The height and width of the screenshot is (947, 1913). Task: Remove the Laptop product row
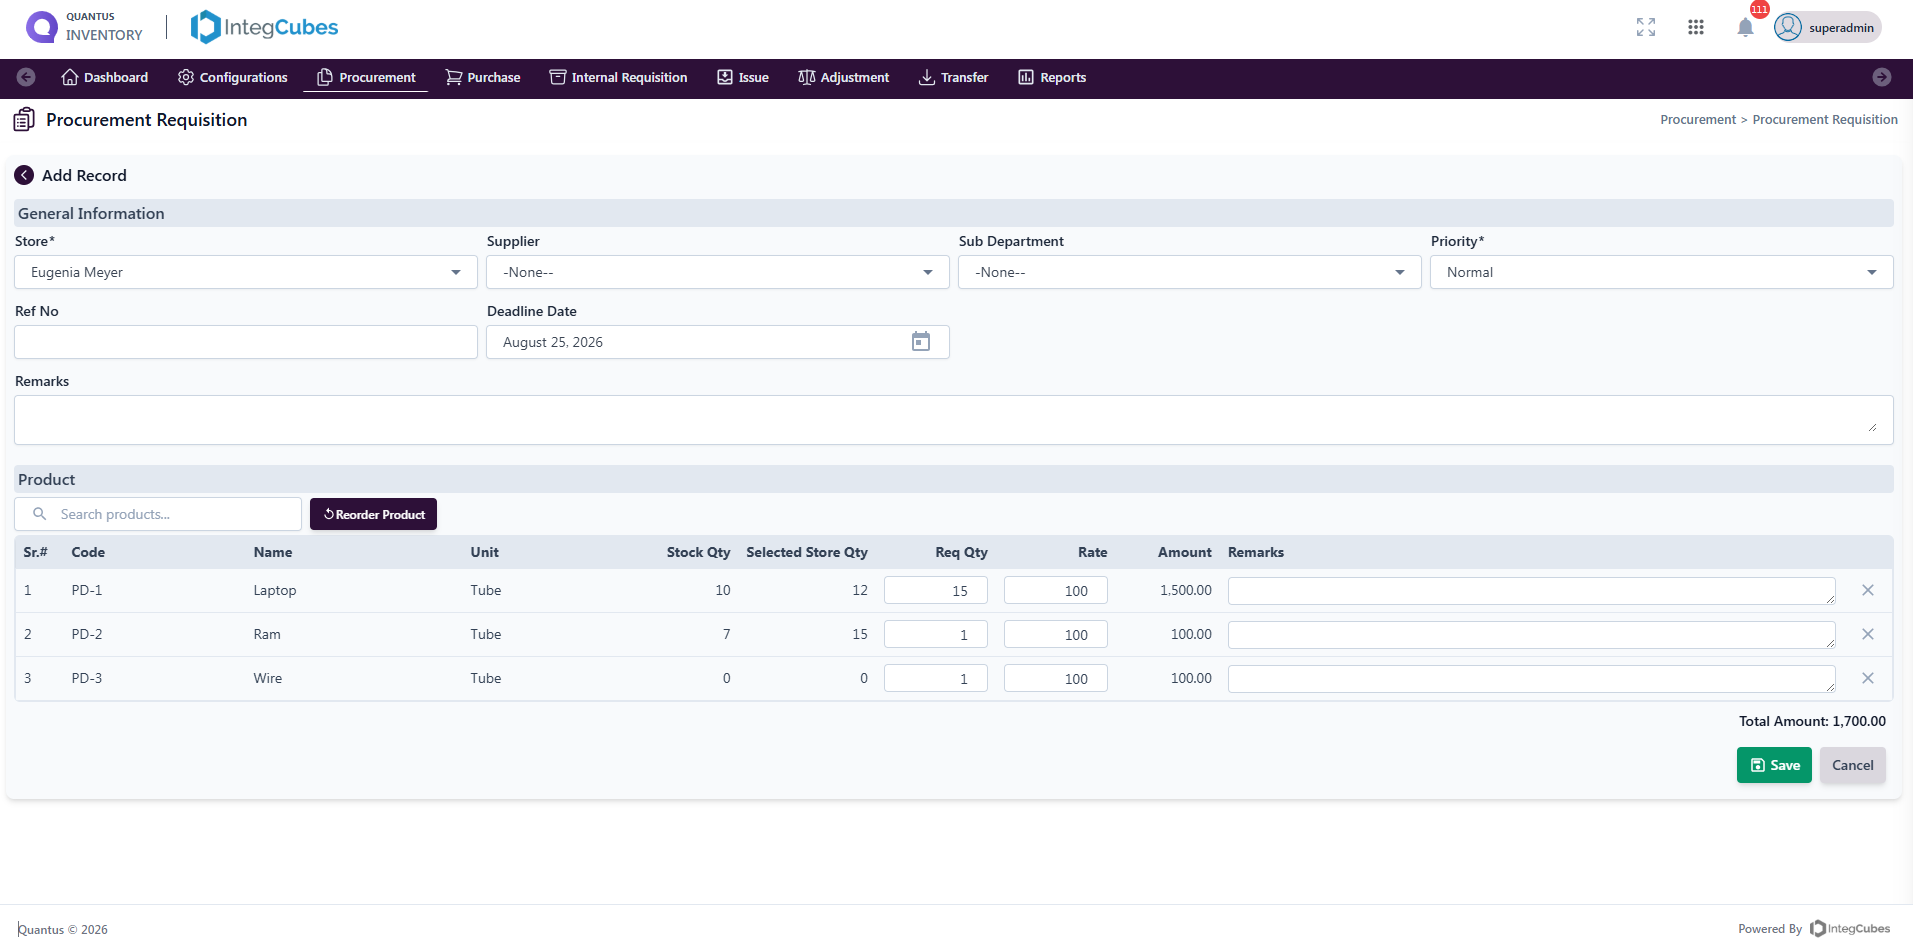coord(1868,590)
